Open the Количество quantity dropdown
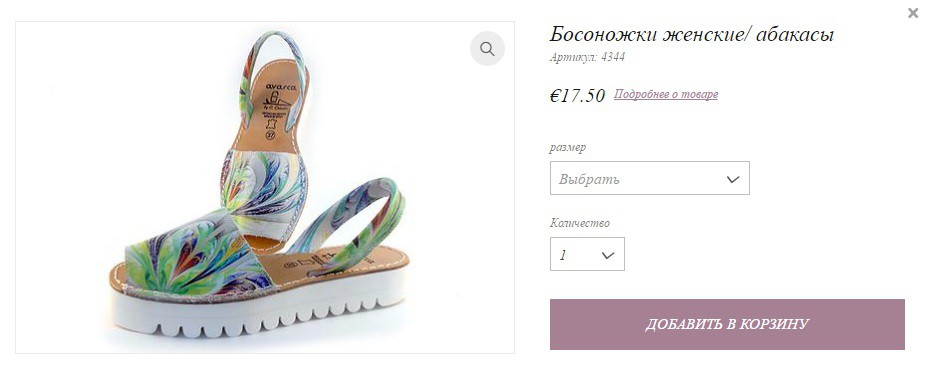The image size is (927, 390). point(587,254)
